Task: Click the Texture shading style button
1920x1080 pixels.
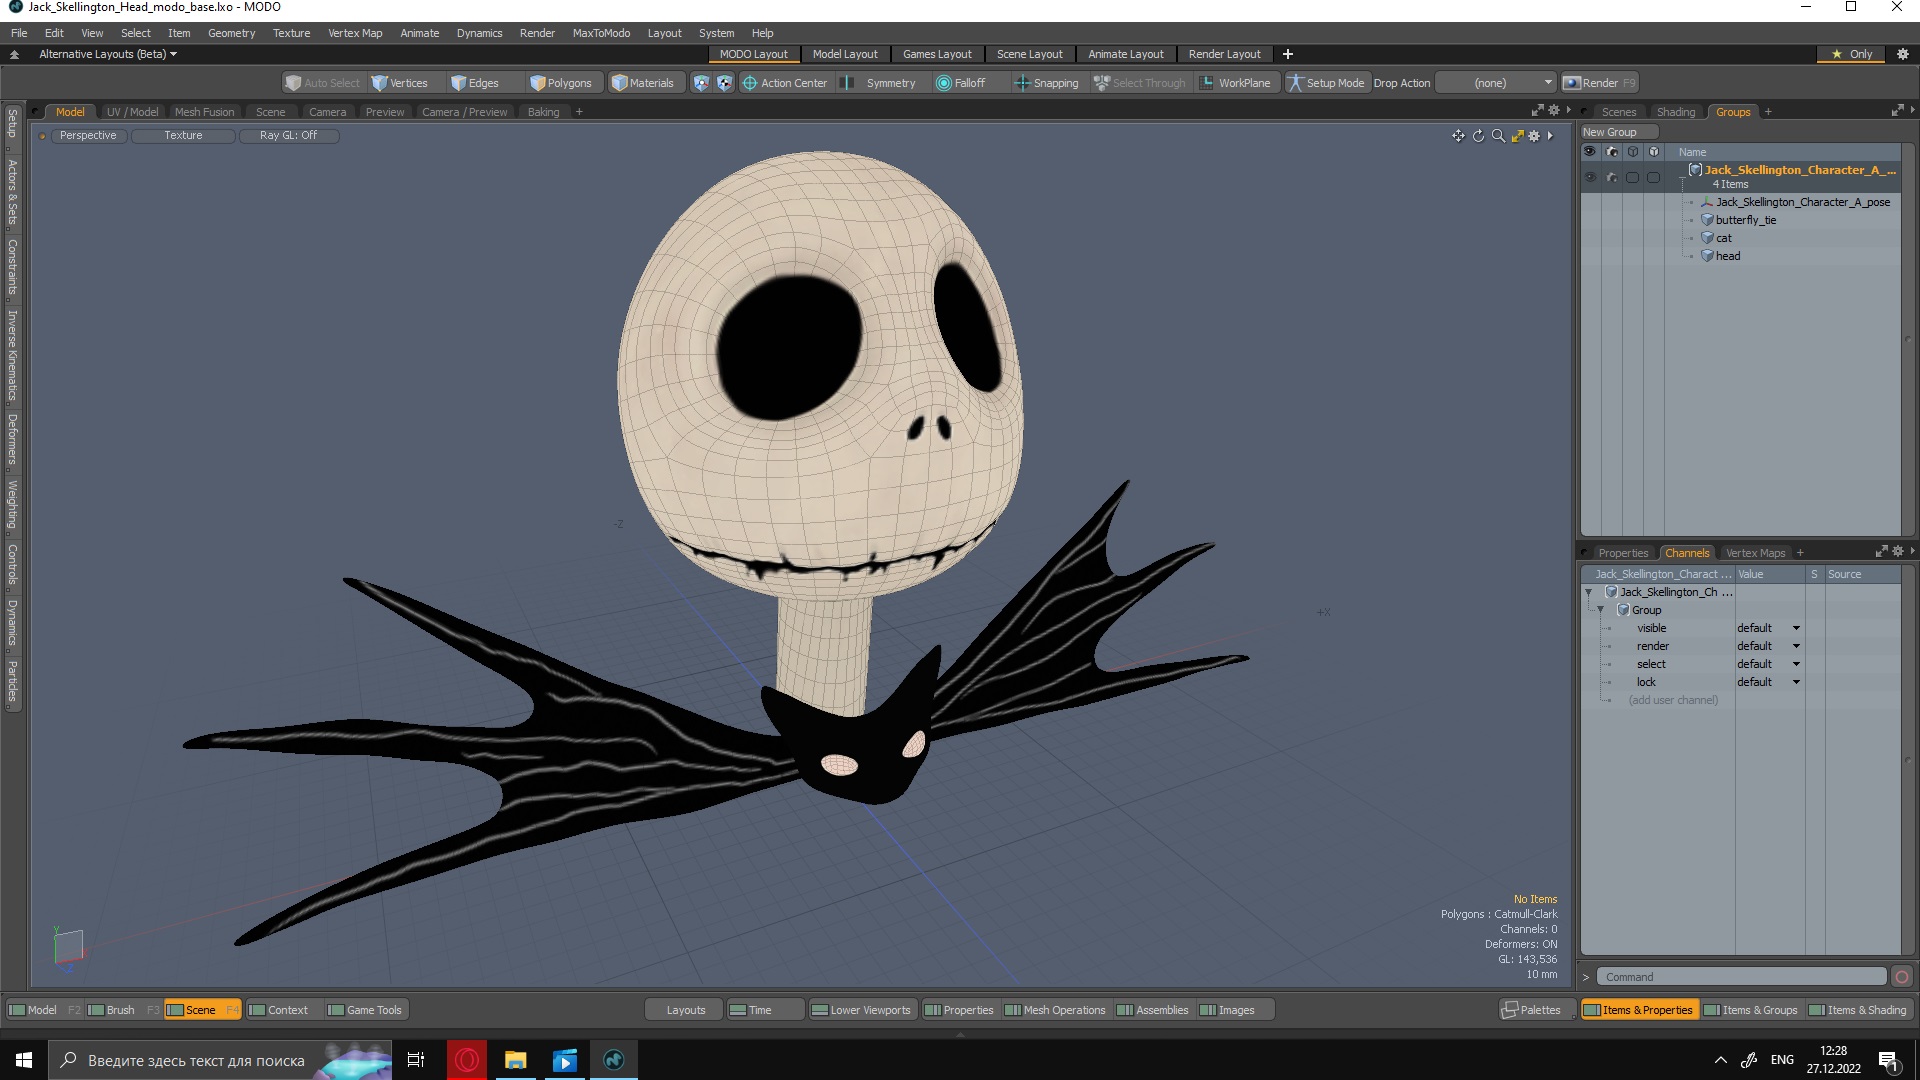Action: [183, 136]
